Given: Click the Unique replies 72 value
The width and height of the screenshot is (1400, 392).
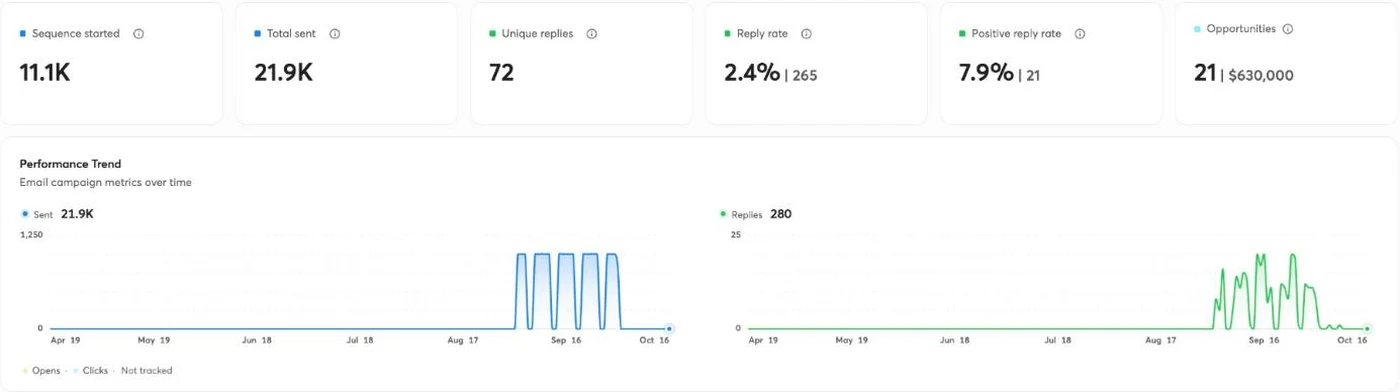Looking at the screenshot, I should [x=502, y=73].
